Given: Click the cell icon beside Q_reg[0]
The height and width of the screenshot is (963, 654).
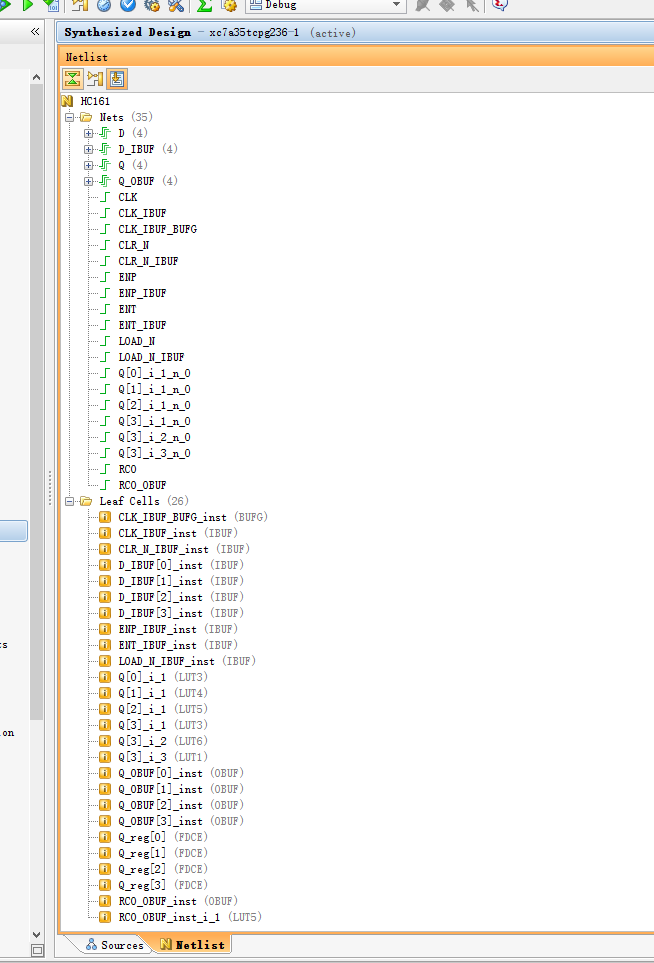Looking at the screenshot, I should [x=105, y=836].
